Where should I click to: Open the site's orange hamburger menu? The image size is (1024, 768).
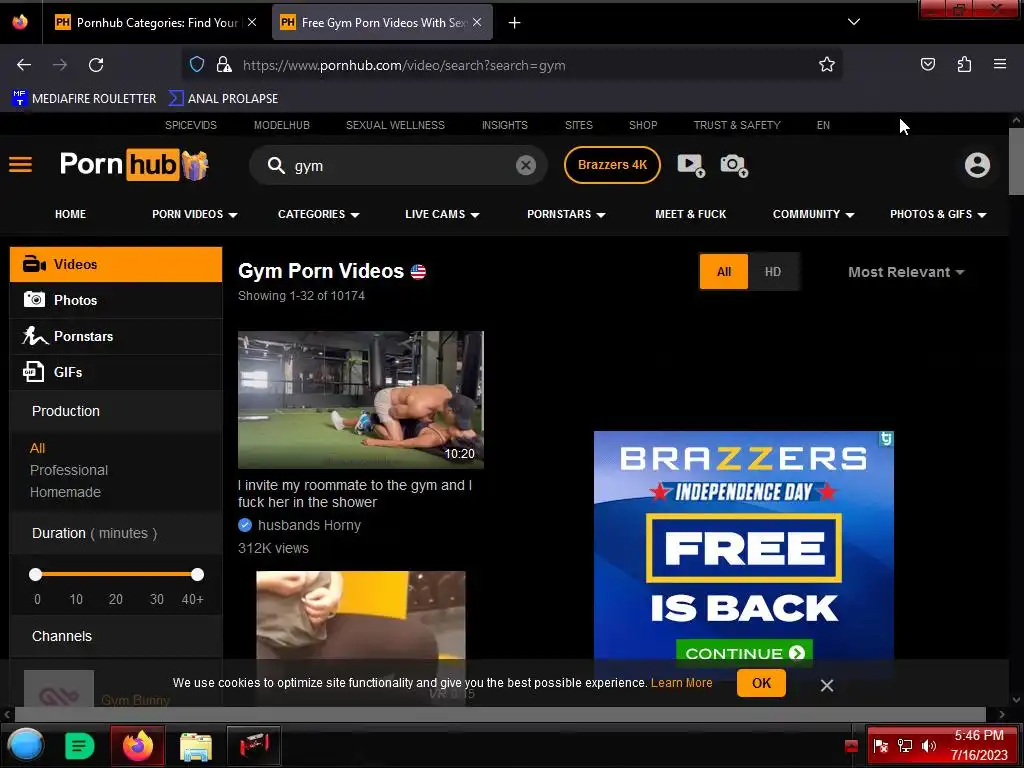(x=20, y=165)
